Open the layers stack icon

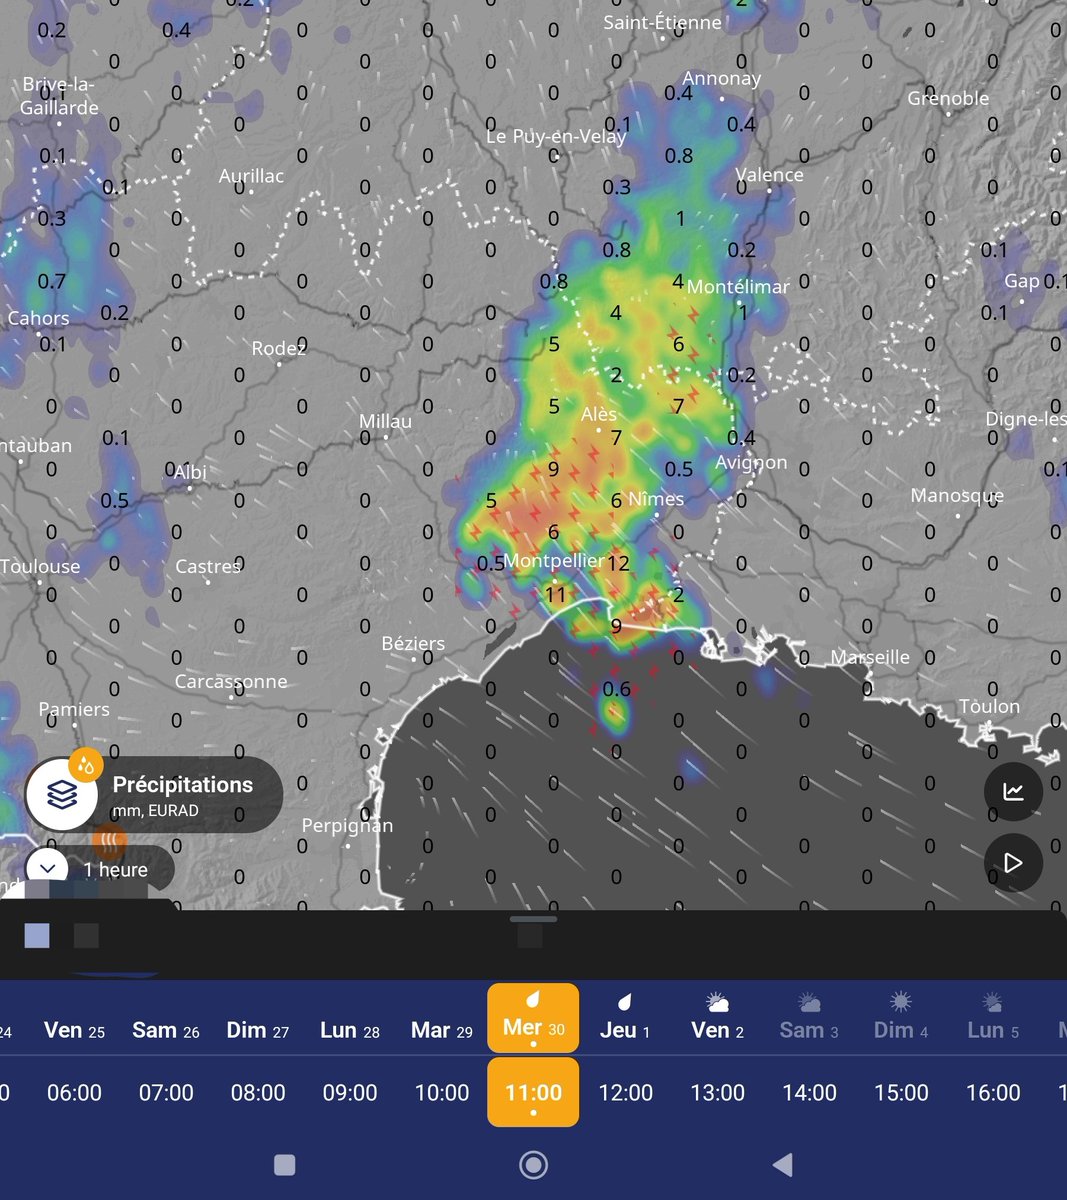coord(61,795)
